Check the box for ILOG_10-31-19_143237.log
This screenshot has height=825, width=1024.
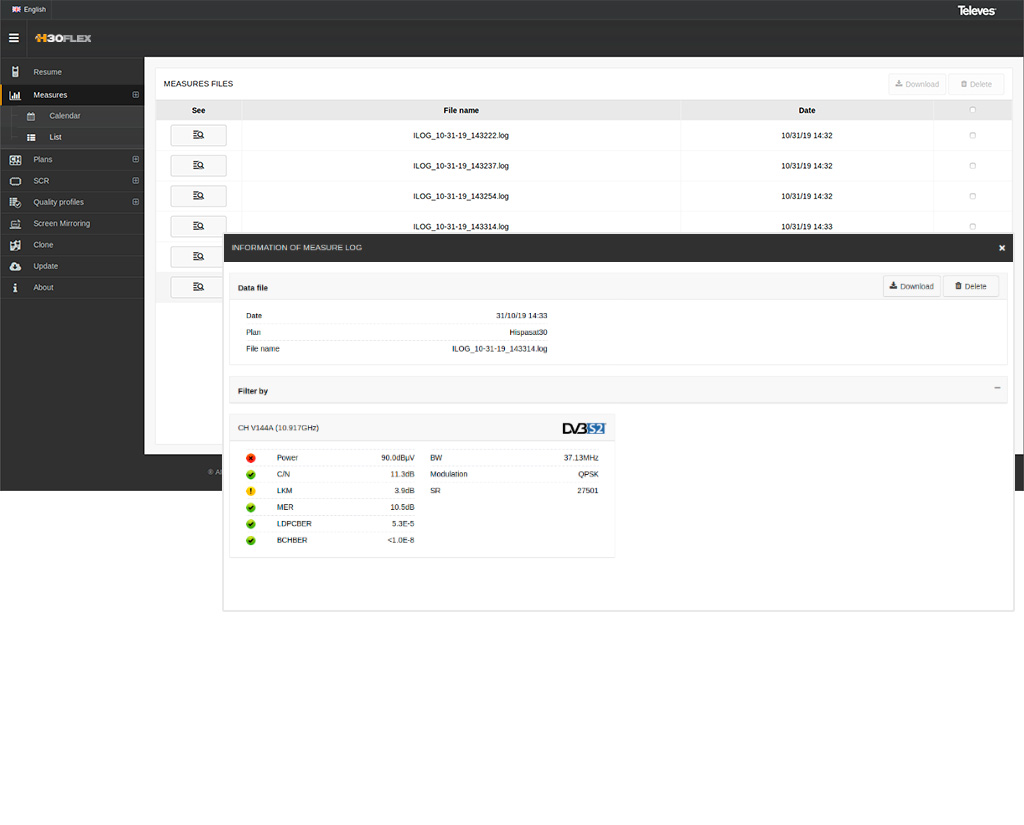coord(973,166)
